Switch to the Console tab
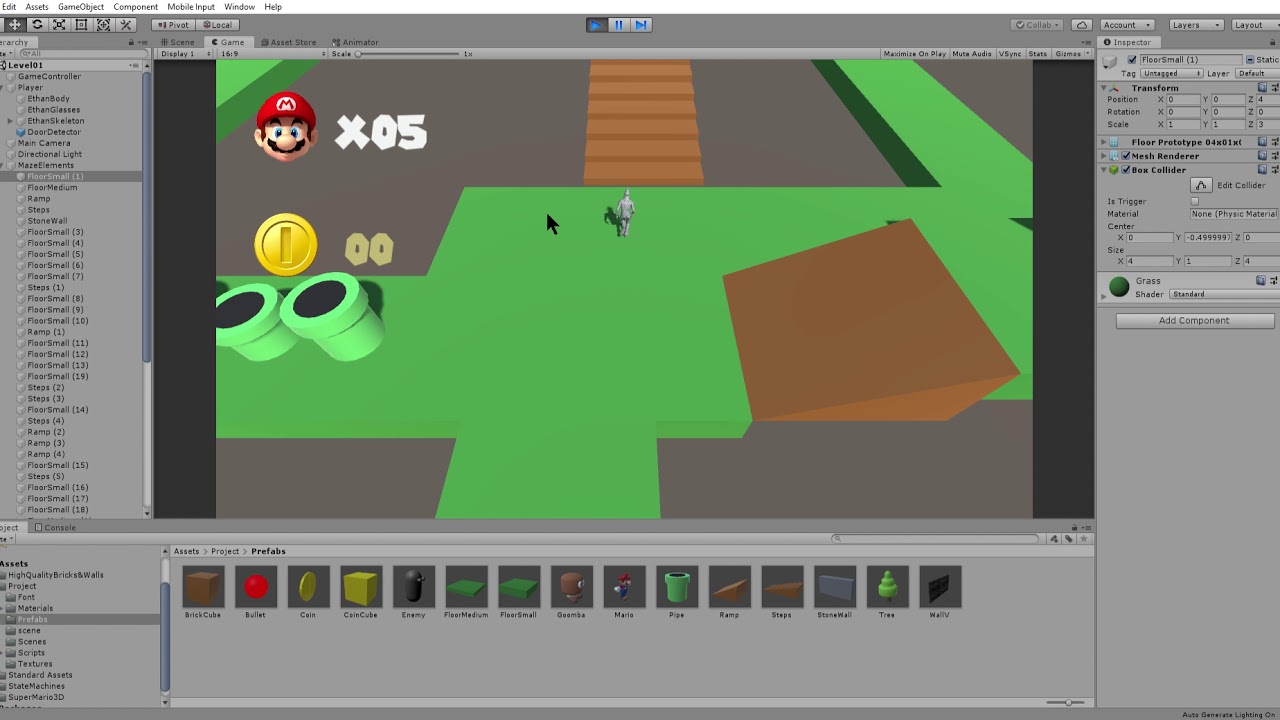This screenshot has width=1280, height=720. click(x=55, y=527)
